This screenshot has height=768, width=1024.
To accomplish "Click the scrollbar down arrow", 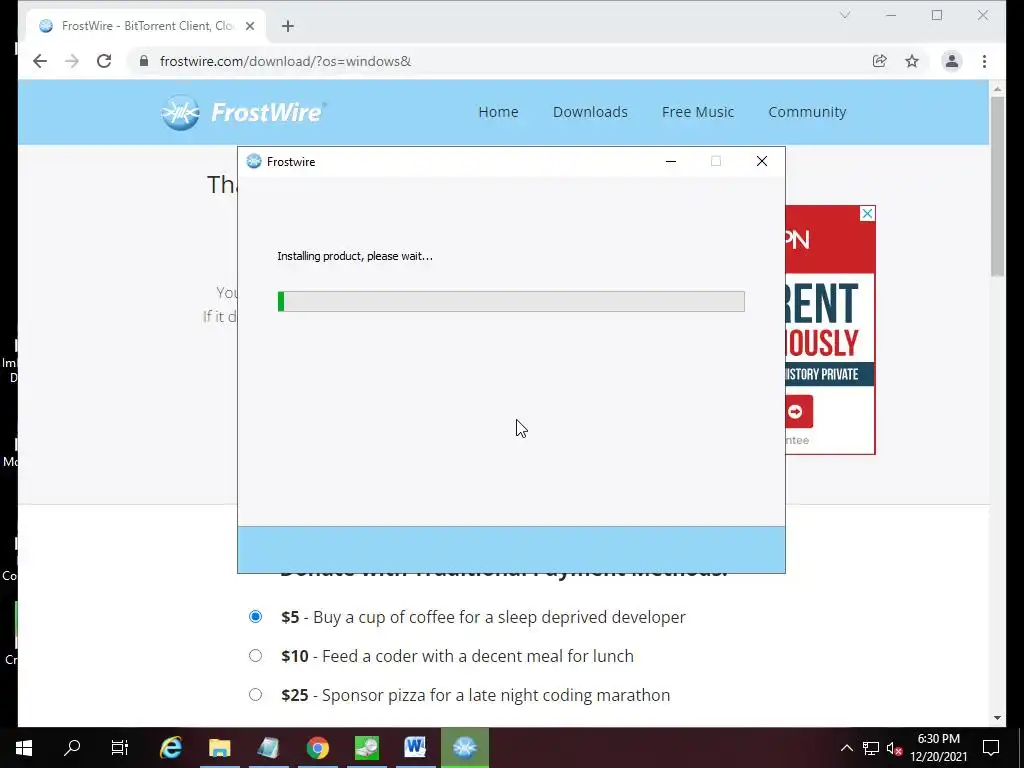I will tap(997, 718).
